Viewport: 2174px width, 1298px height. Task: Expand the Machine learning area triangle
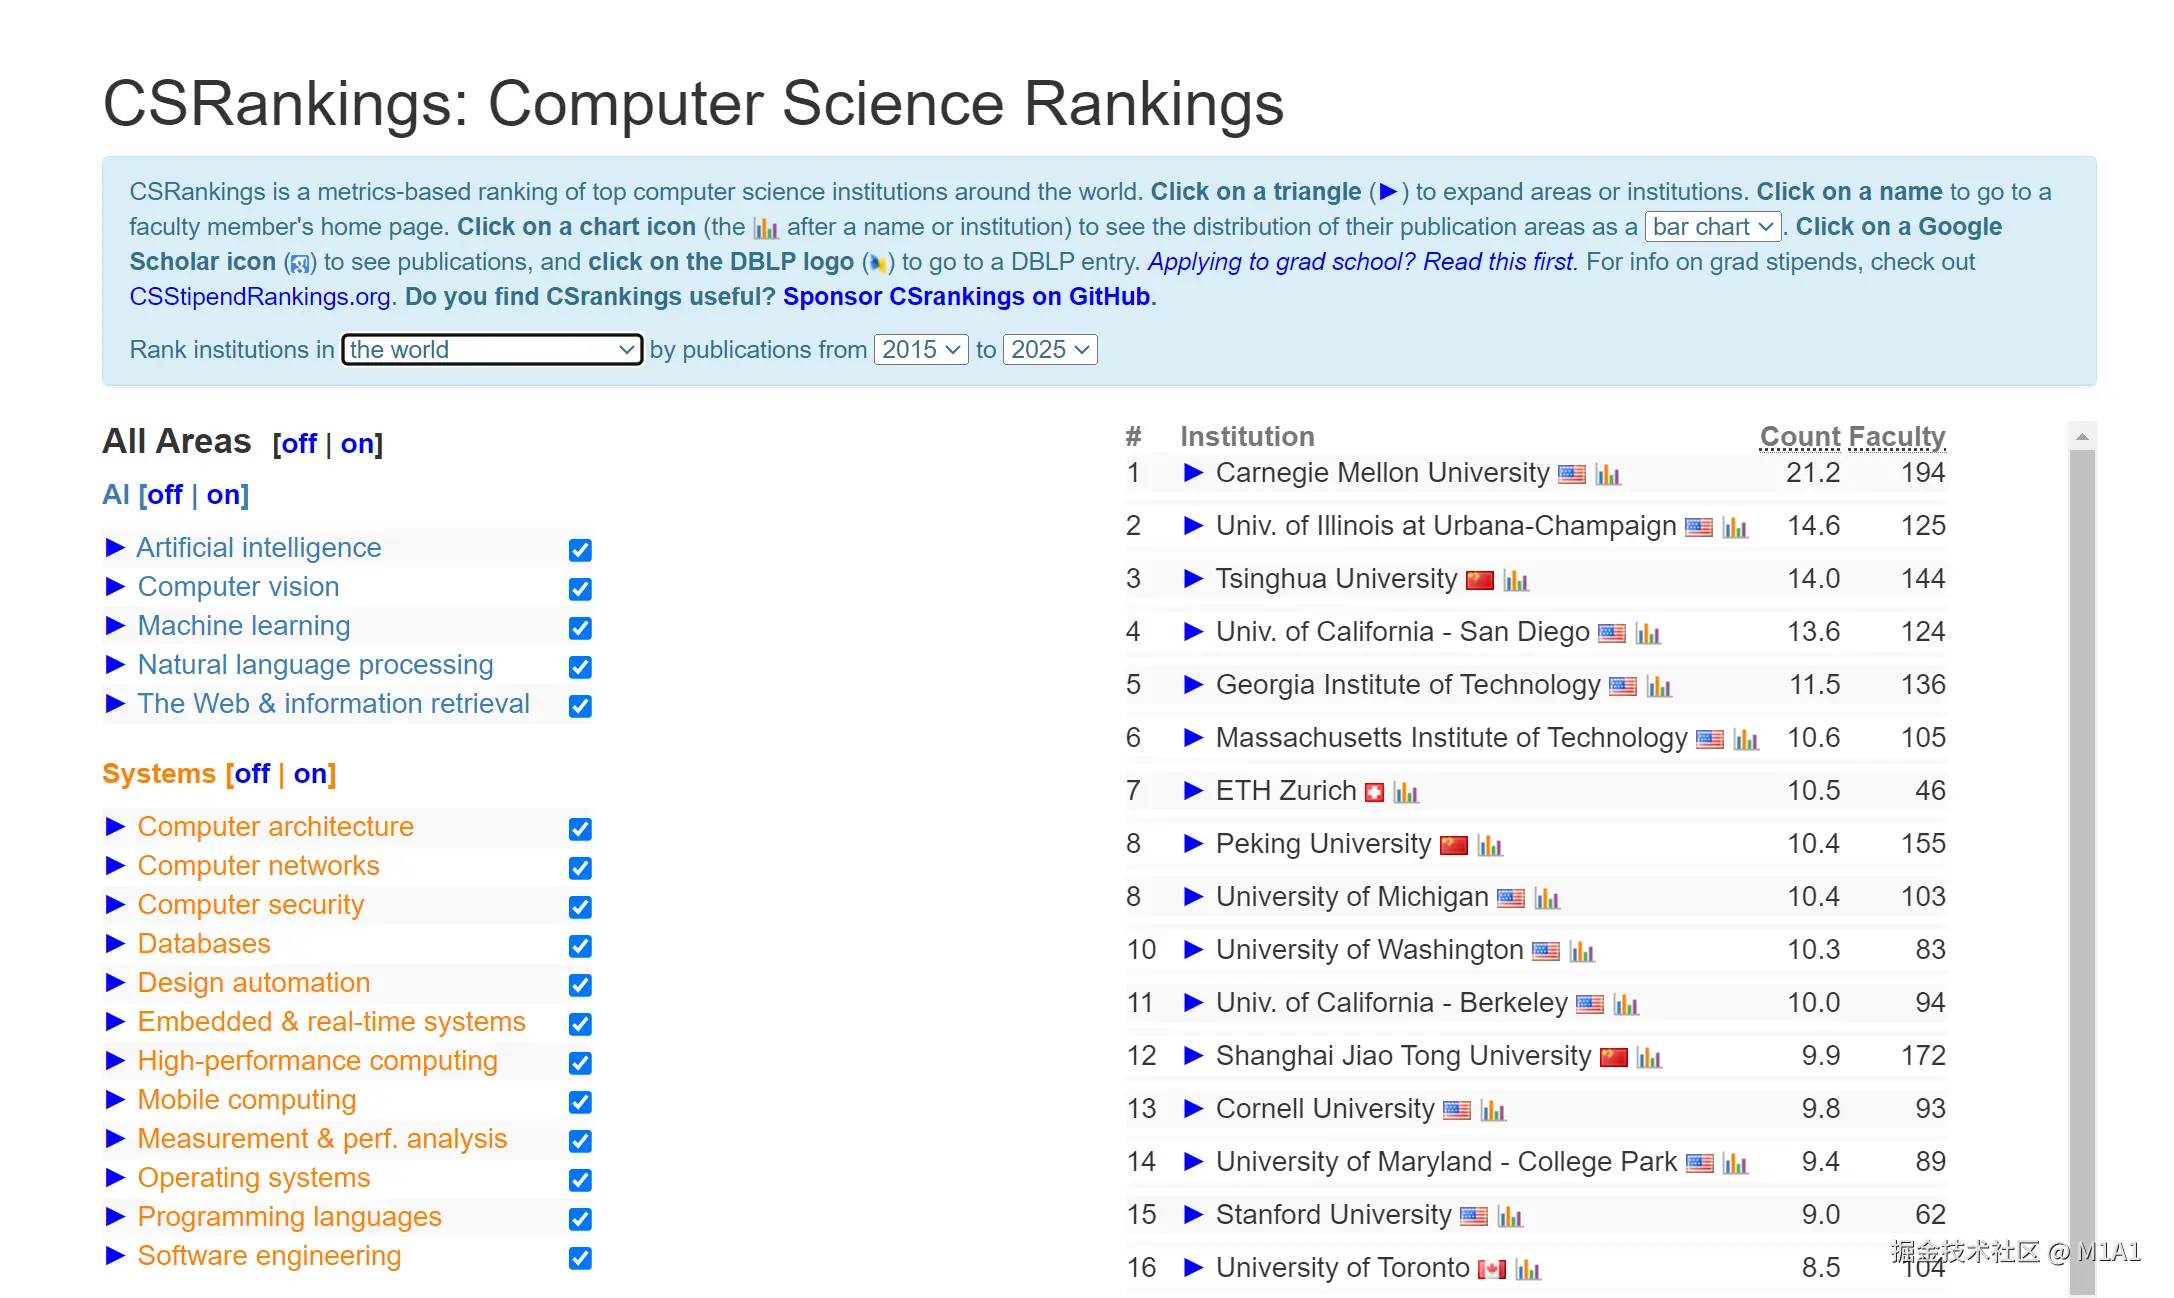pyautogui.click(x=115, y=626)
